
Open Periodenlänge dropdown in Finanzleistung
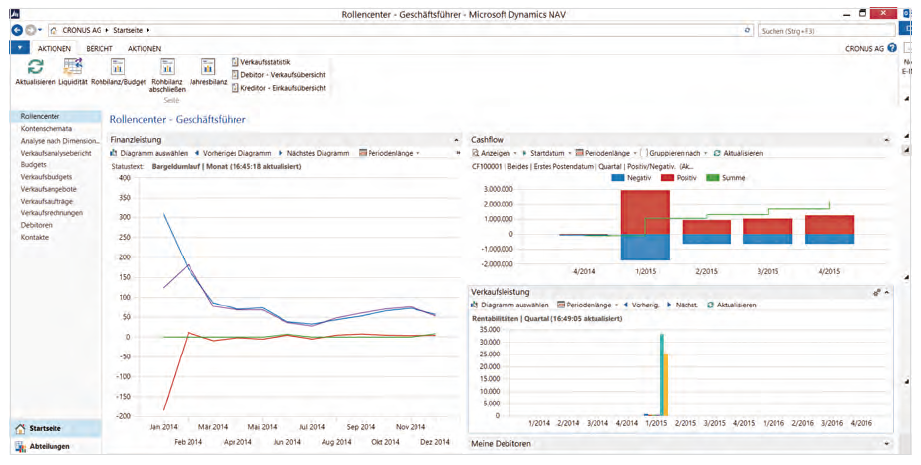[389, 153]
